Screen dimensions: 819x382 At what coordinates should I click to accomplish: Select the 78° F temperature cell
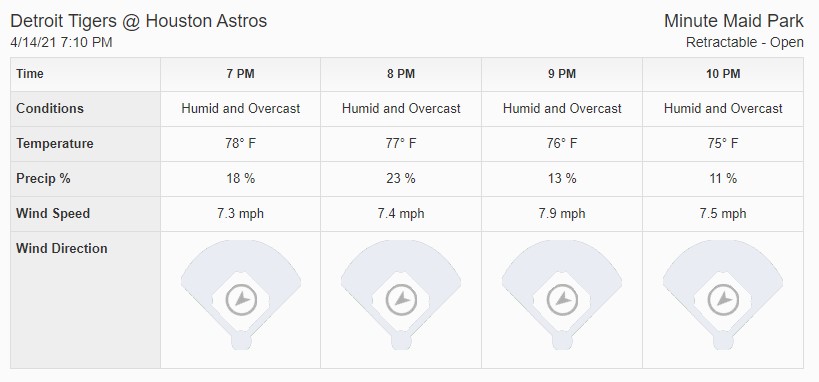(240, 144)
